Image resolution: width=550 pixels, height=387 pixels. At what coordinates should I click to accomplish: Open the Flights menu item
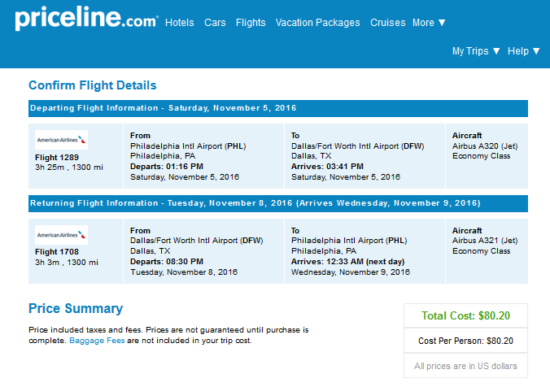pyautogui.click(x=250, y=23)
